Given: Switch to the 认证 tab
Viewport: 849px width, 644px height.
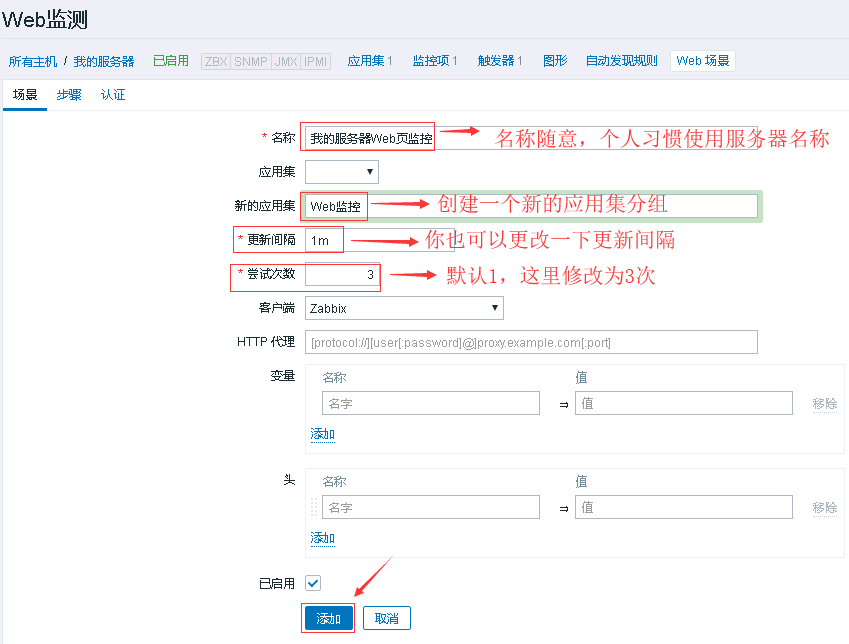Looking at the screenshot, I should coord(113,95).
